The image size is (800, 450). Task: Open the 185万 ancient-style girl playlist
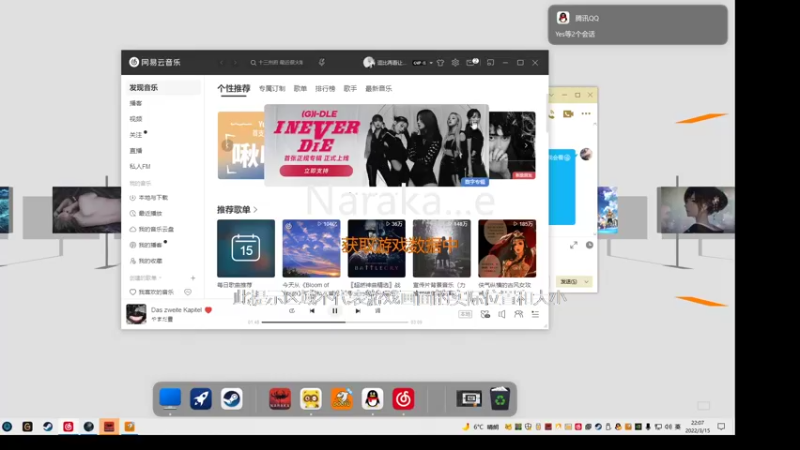coord(507,248)
